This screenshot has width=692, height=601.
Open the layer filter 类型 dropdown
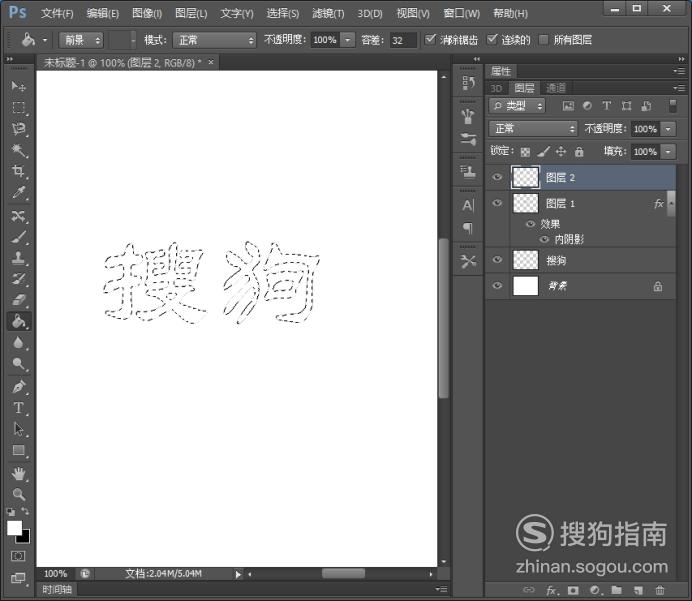(x=517, y=105)
